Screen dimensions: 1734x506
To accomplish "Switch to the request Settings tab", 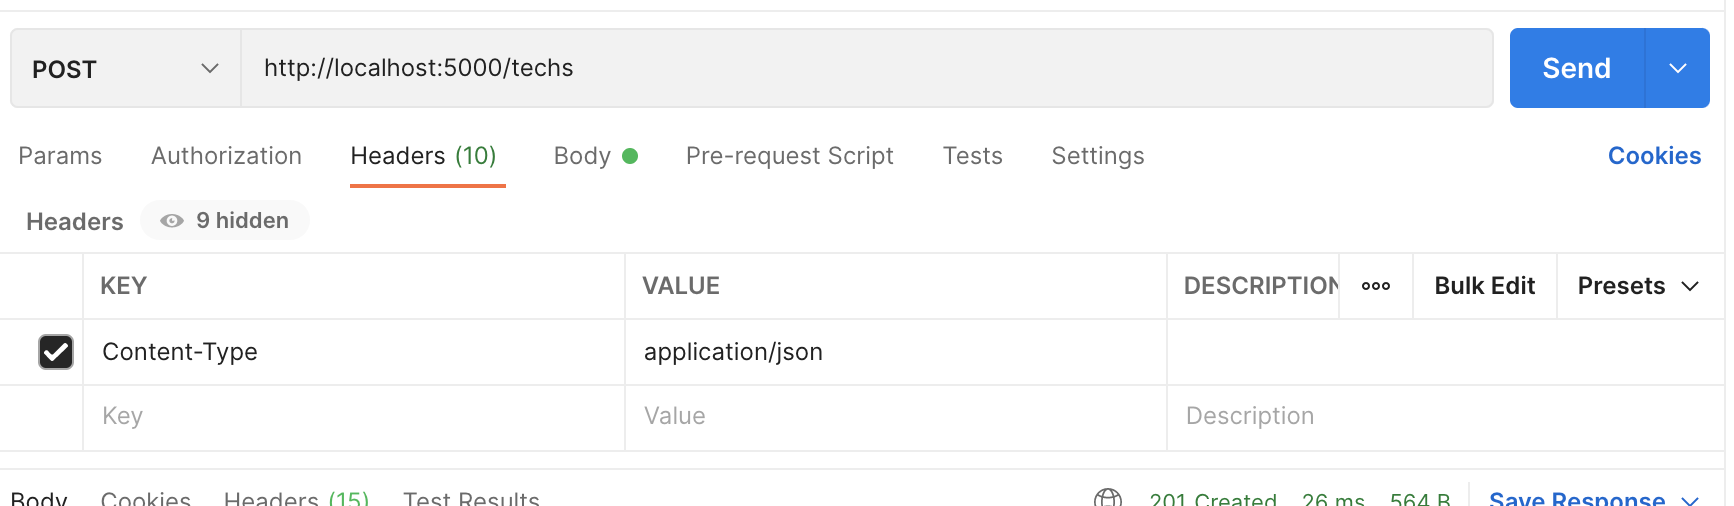I will (x=1097, y=156).
